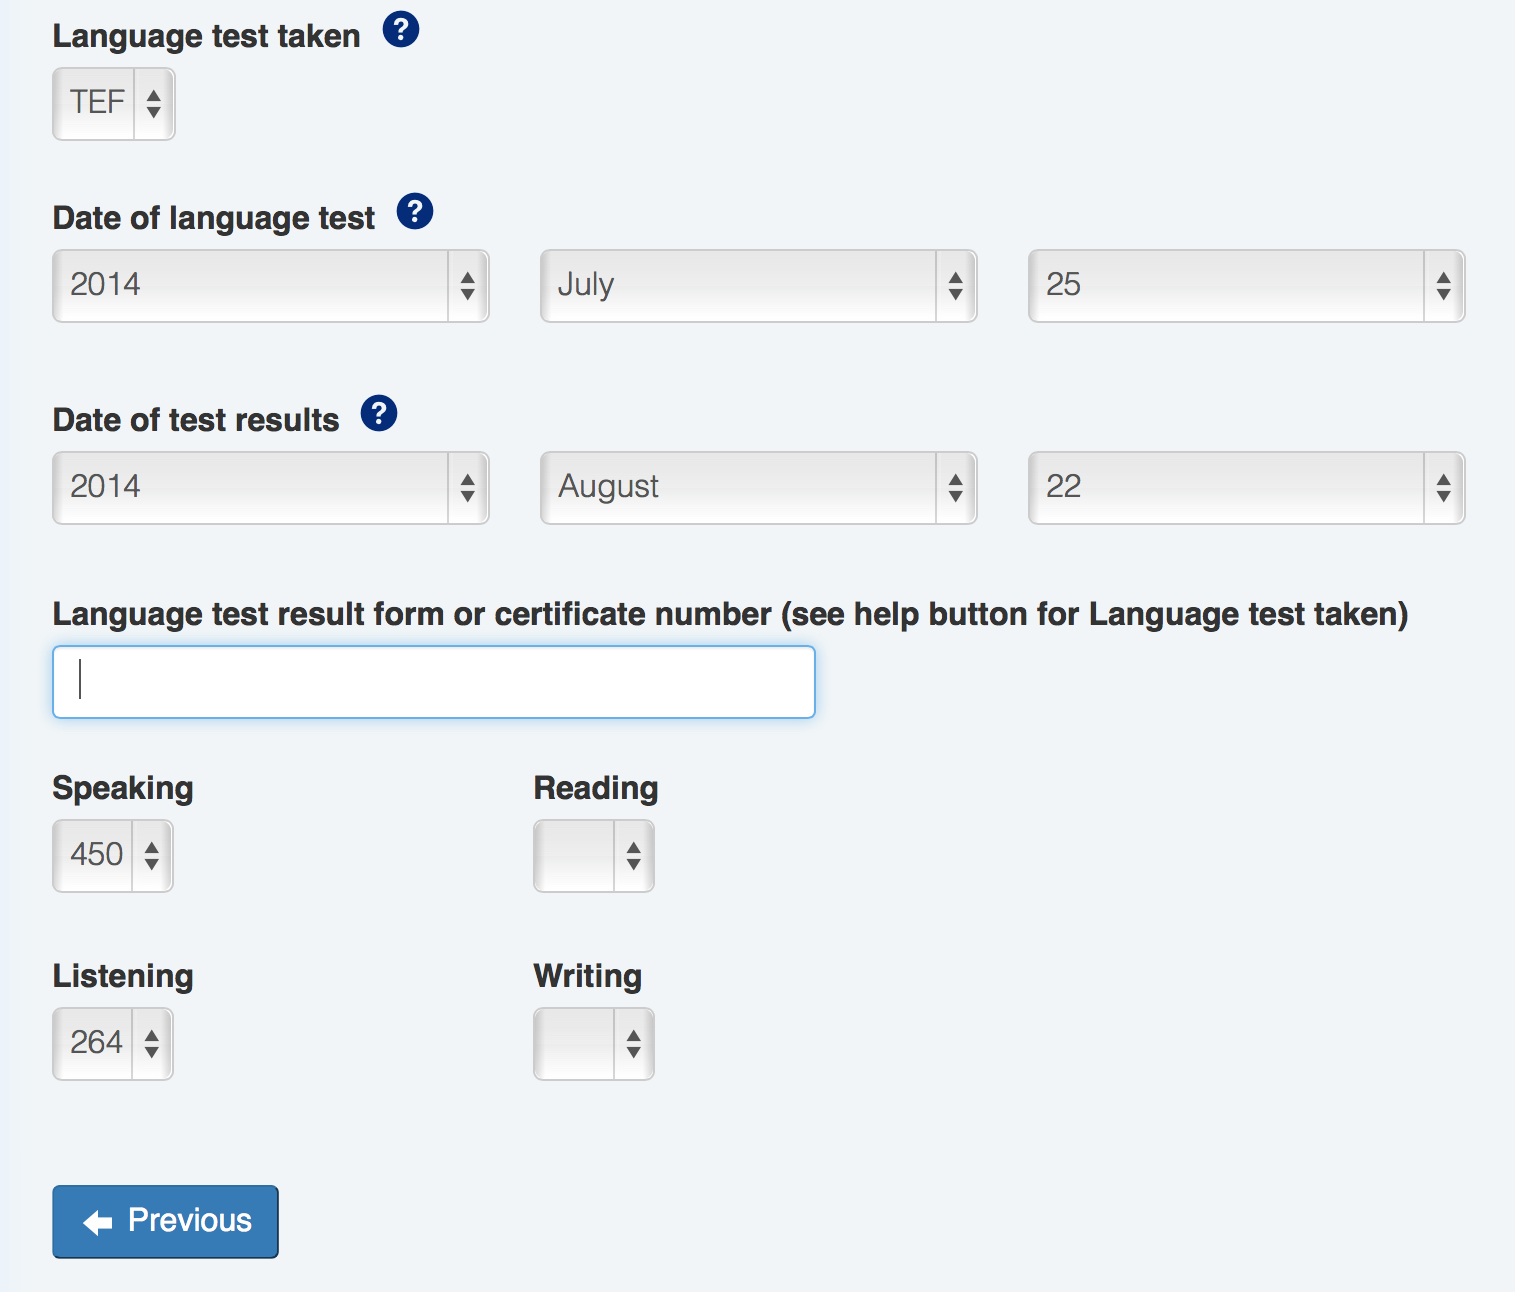Viewport: 1515px width, 1292px height.
Task: Click the stepper arrows on TEF dropdown
Action: pyautogui.click(x=154, y=104)
